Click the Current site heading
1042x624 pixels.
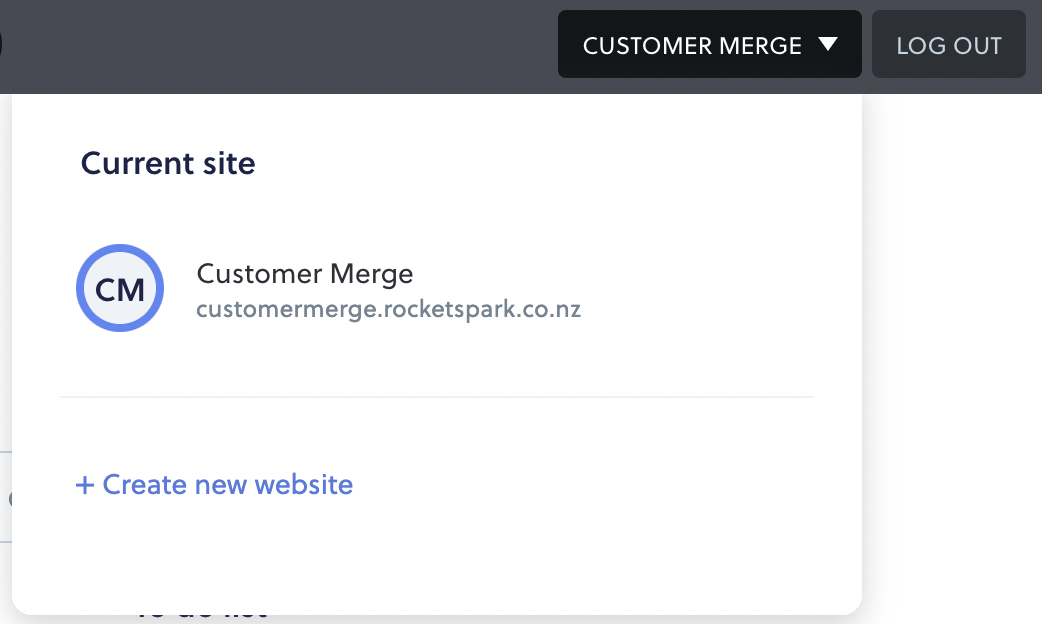coord(168,163)
